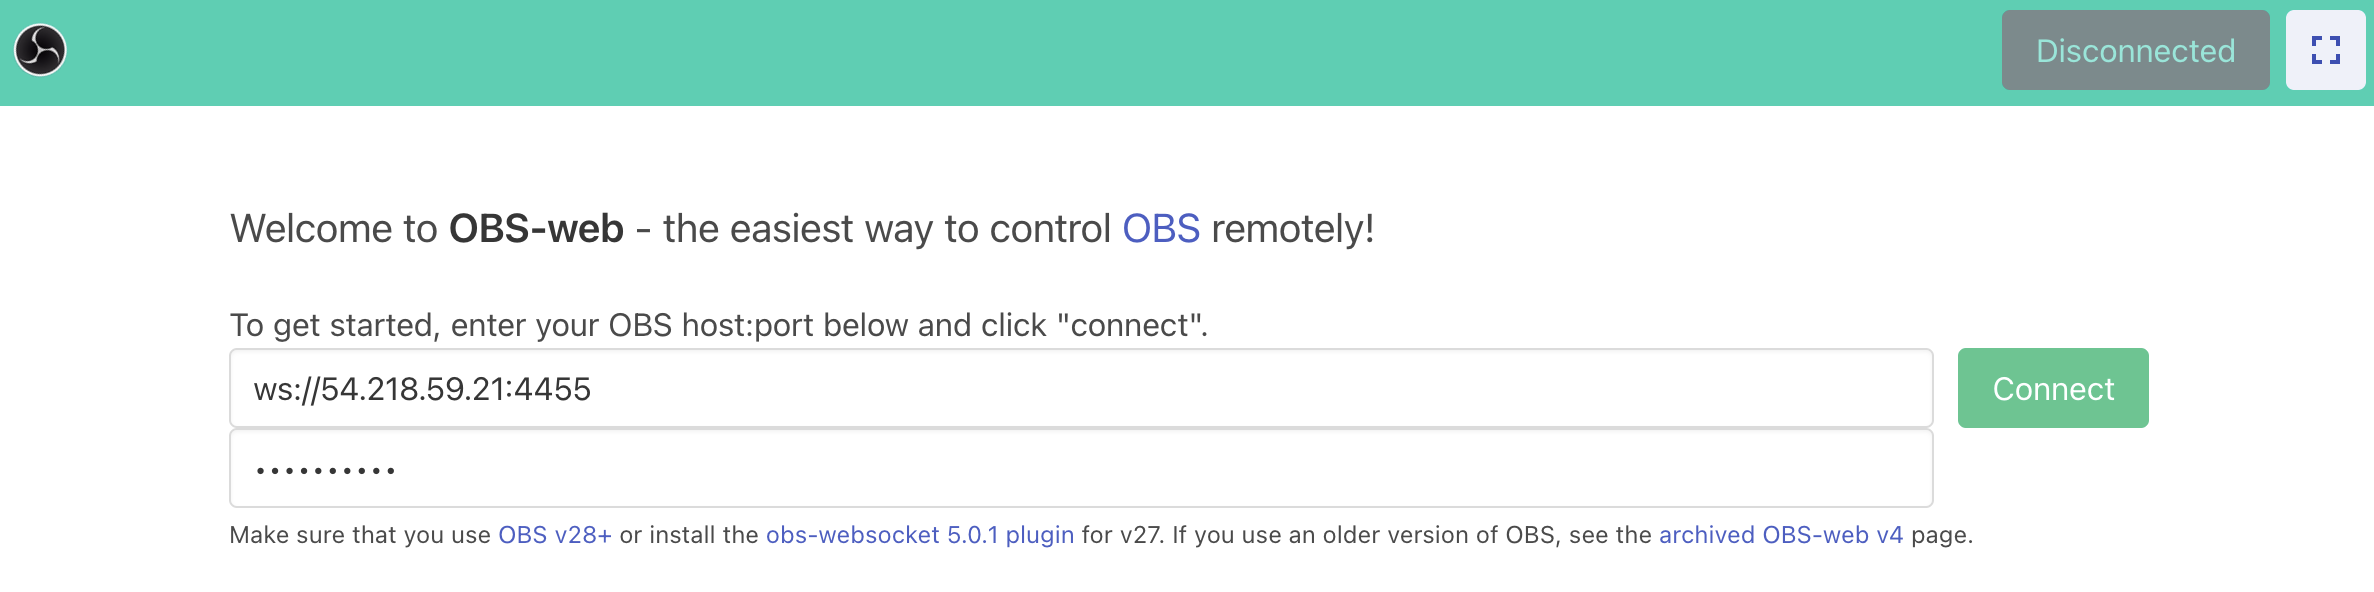The height and width of the screenshot is (592, 2374).
Task: Click the empty green navbar area
Action: [x=1000, y=52]
